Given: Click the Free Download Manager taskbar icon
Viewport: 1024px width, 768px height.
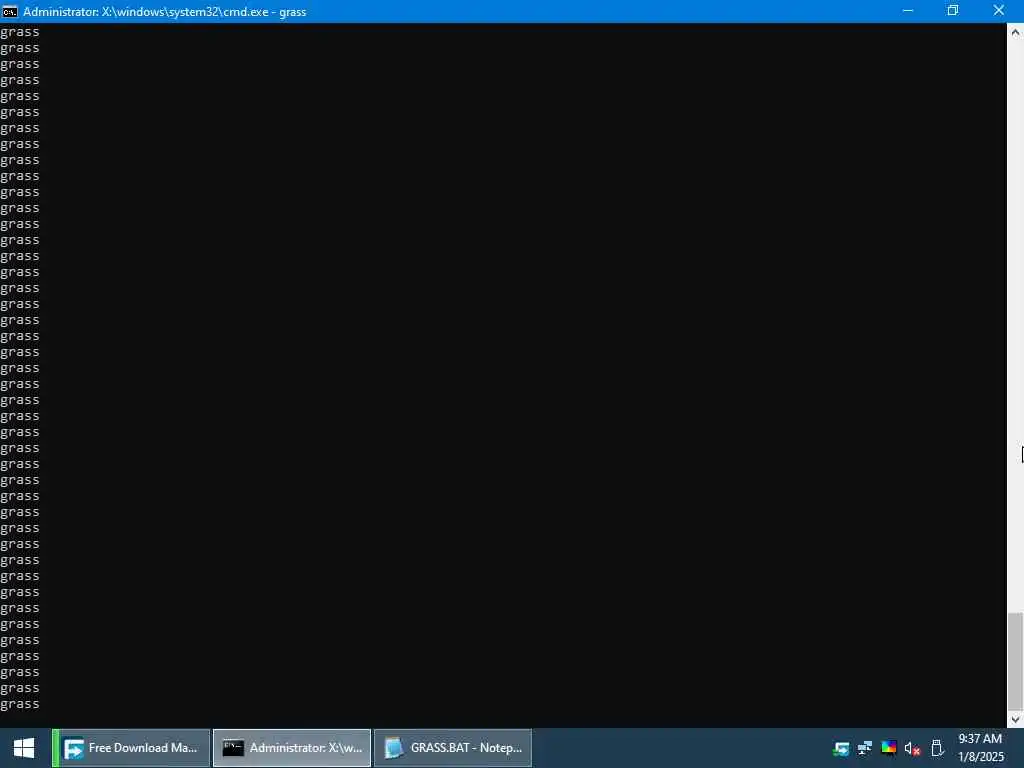Looking at the screenshot, I should 73,748.
